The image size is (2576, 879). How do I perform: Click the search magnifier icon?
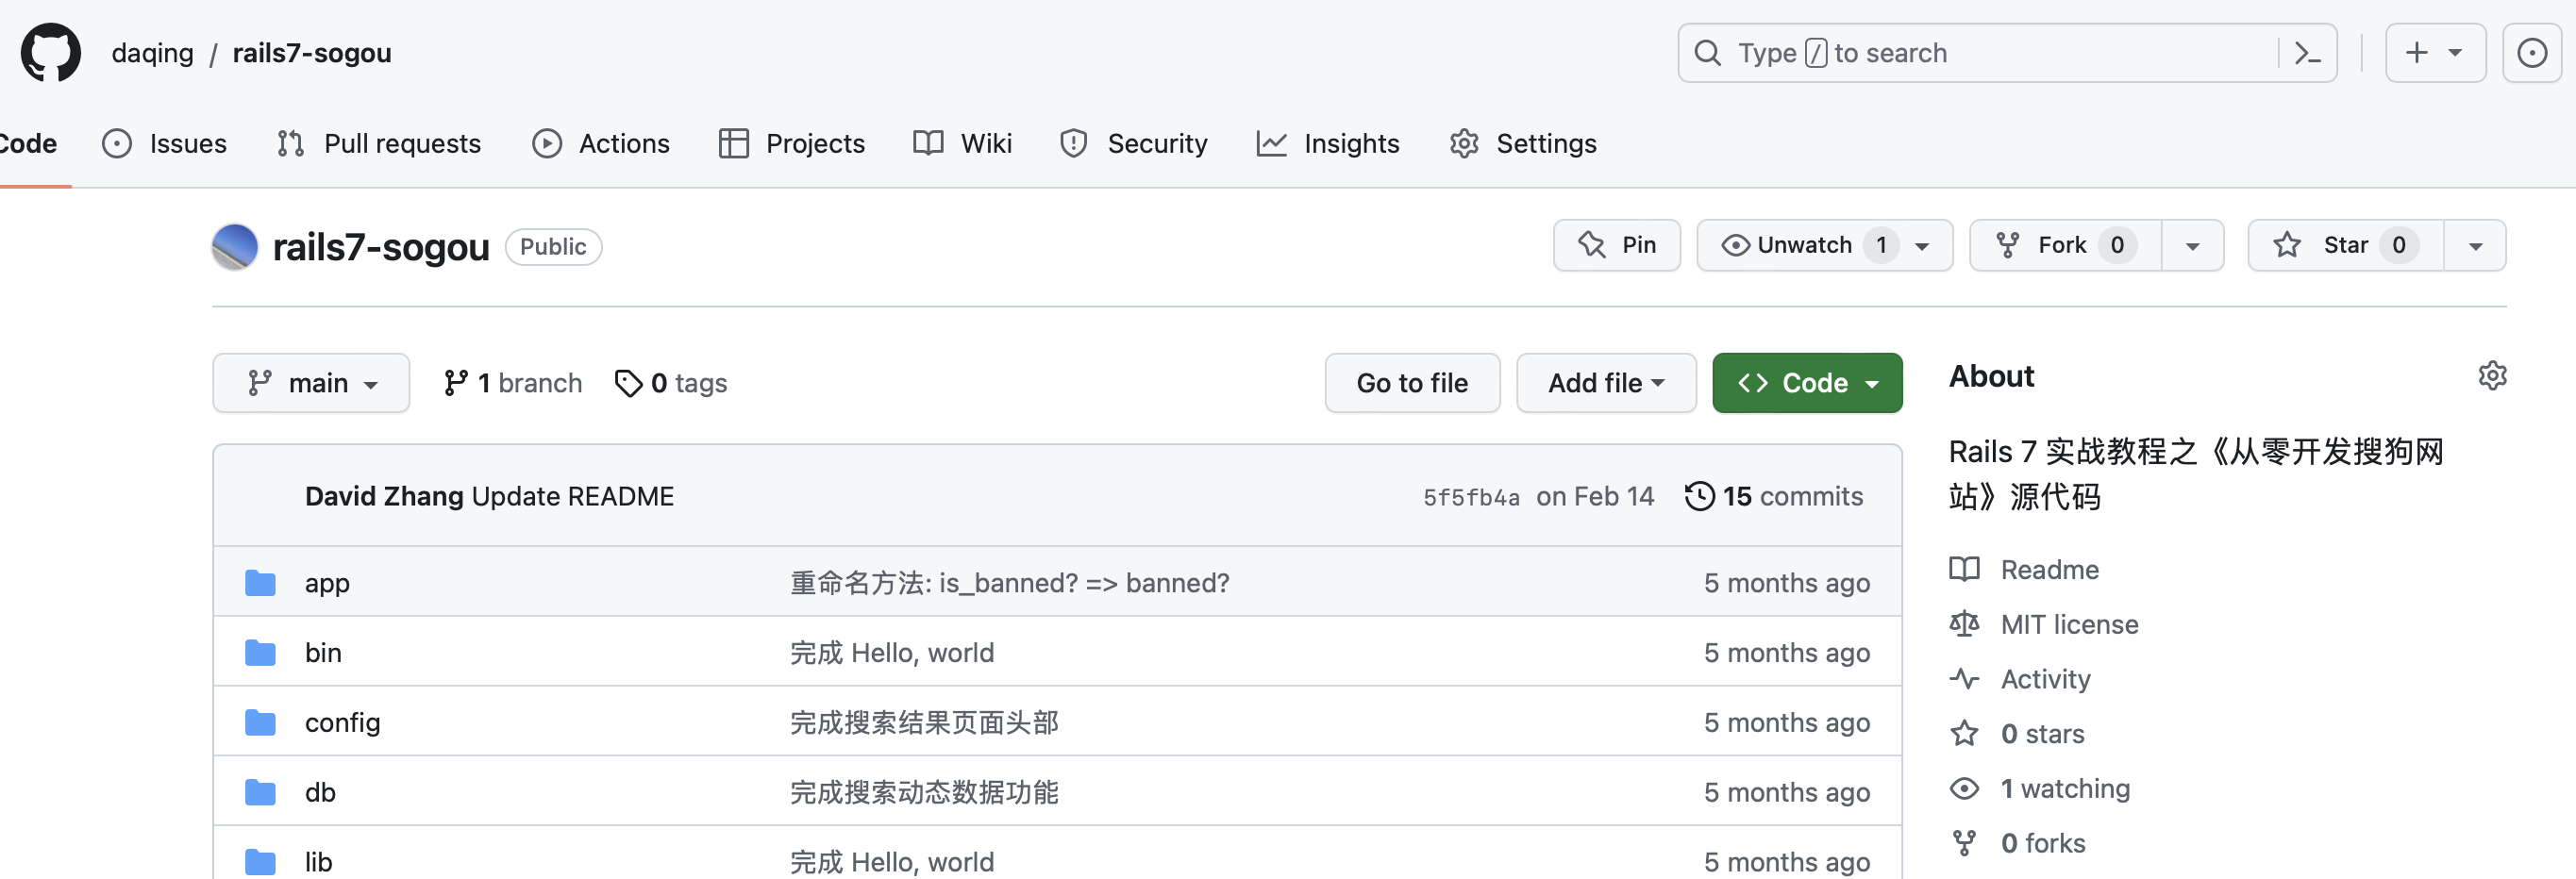point(1708,53)
